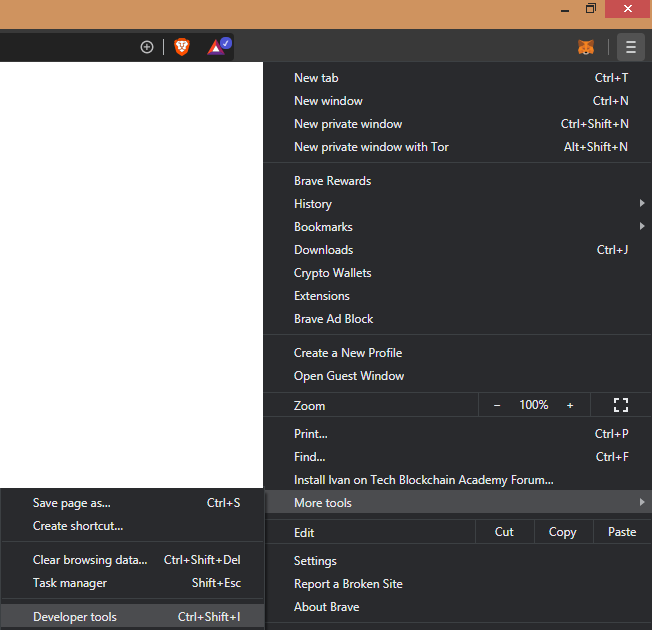Choose Create a New Profile
Viewport: 652px width, 630px height.
(457, 353)
